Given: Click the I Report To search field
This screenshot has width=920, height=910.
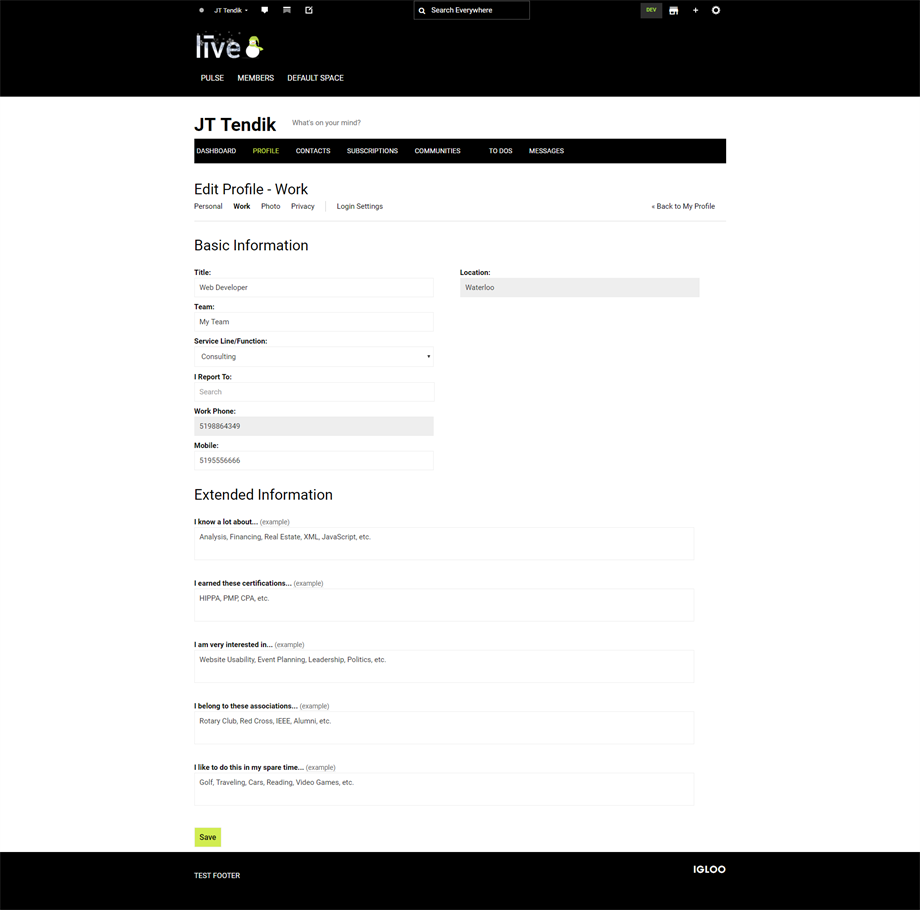Looking at the screenshot, I should point(314,392).
